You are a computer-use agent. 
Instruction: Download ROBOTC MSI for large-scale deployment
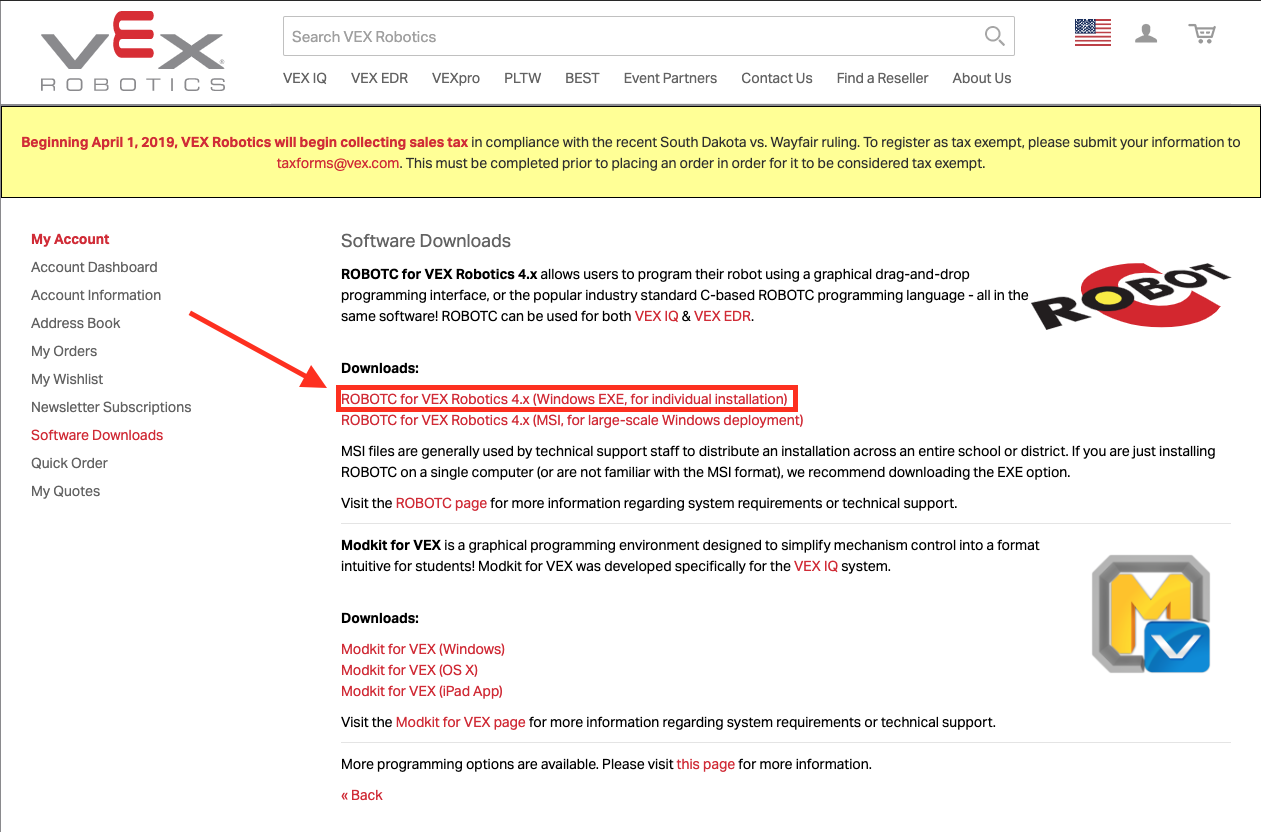tap(572, 420)
